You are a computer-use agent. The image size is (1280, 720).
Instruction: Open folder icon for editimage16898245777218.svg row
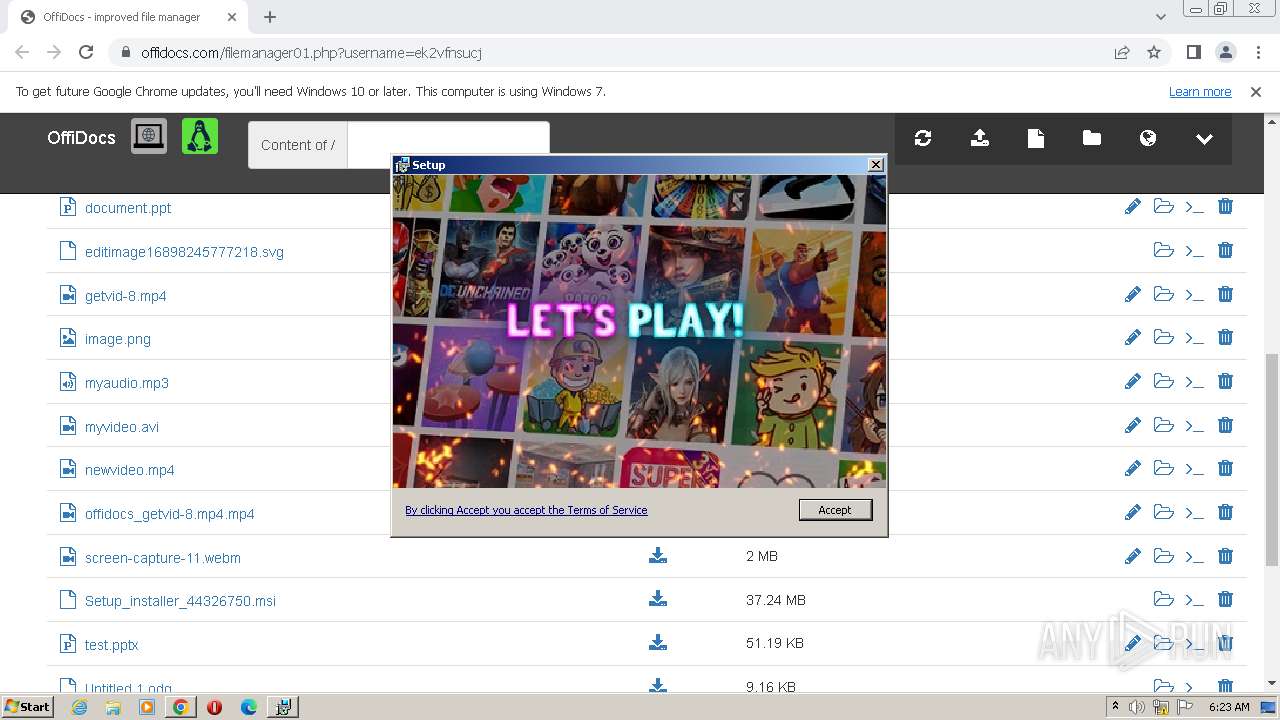(1164, 250)
